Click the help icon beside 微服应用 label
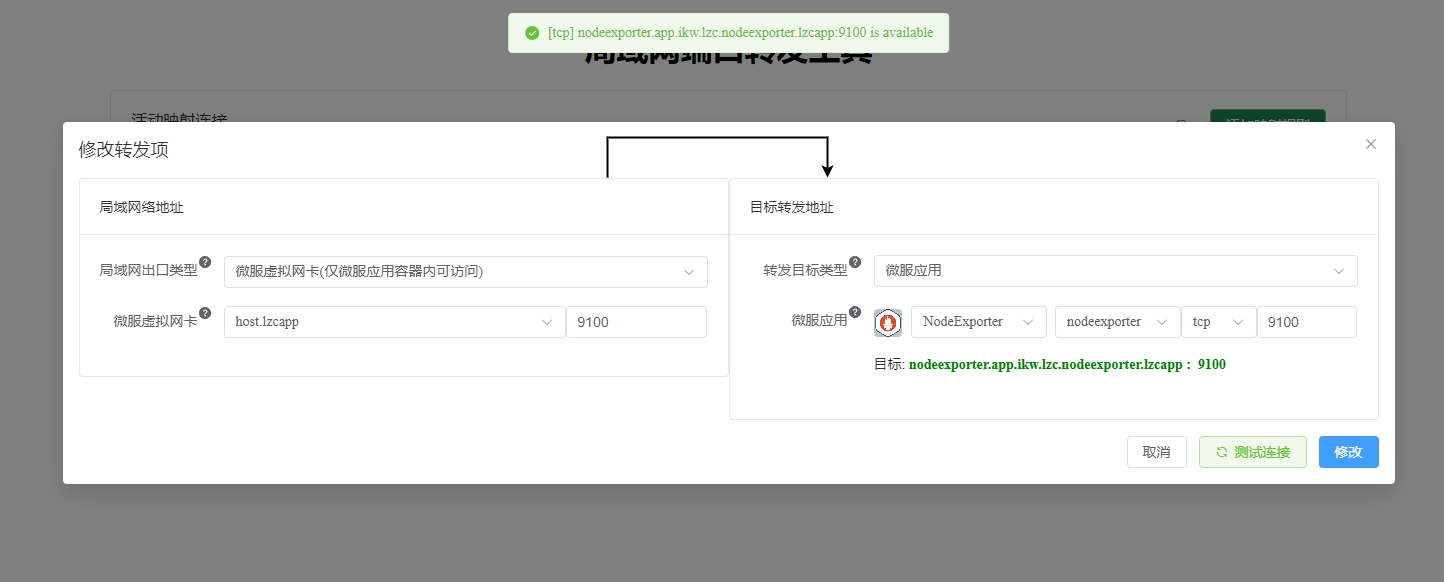The width and height of the screenshot is (1444, 582). point(855,312)
